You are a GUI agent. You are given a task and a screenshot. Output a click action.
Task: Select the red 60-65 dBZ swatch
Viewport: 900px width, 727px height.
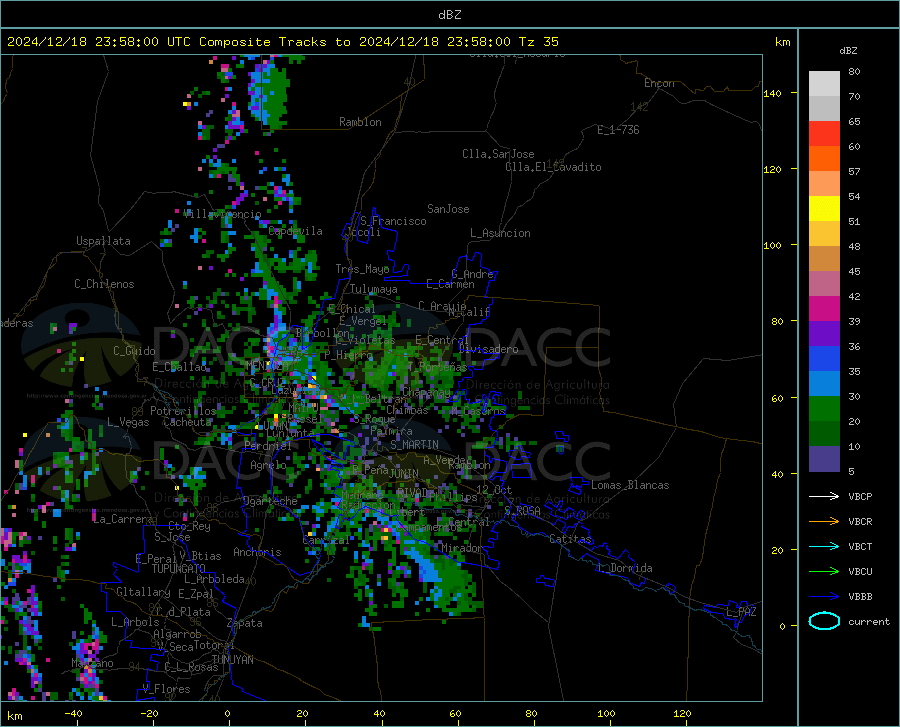(x=824, y=134)
